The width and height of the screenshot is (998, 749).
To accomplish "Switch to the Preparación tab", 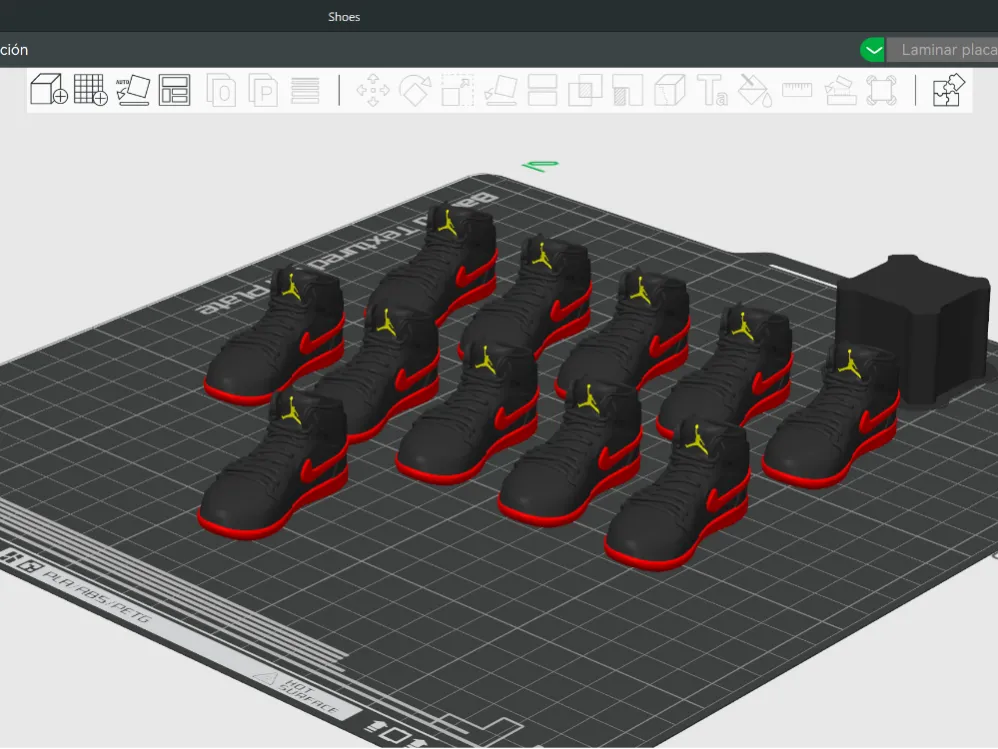I will [x=14, y=50].
